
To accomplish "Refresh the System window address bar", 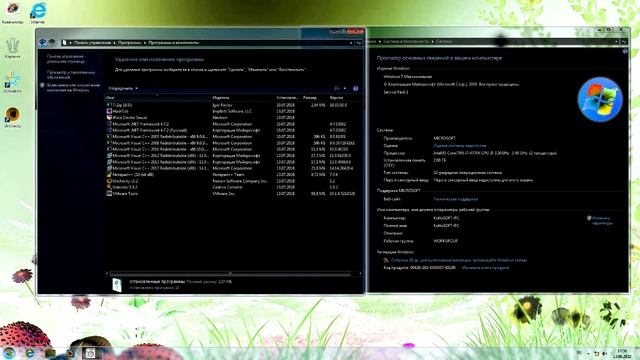I will tap(624, 42).
